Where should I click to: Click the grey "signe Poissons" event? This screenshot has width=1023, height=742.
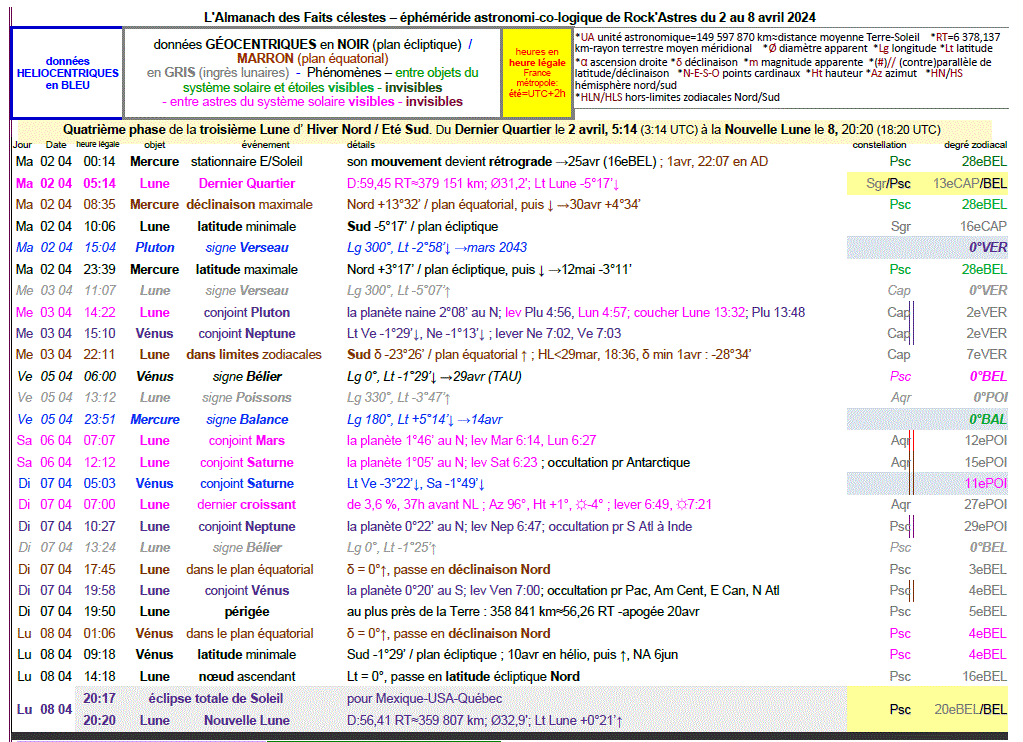[247, 397]
